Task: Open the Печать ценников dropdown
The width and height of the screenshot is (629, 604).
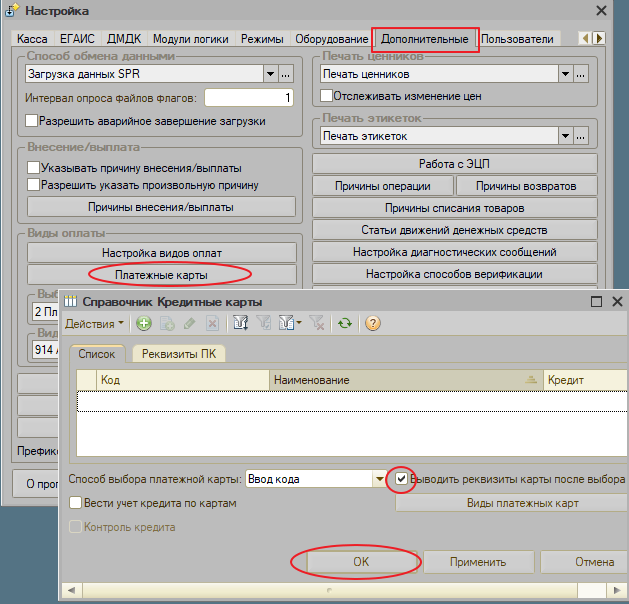Action: tap(566, 74)
